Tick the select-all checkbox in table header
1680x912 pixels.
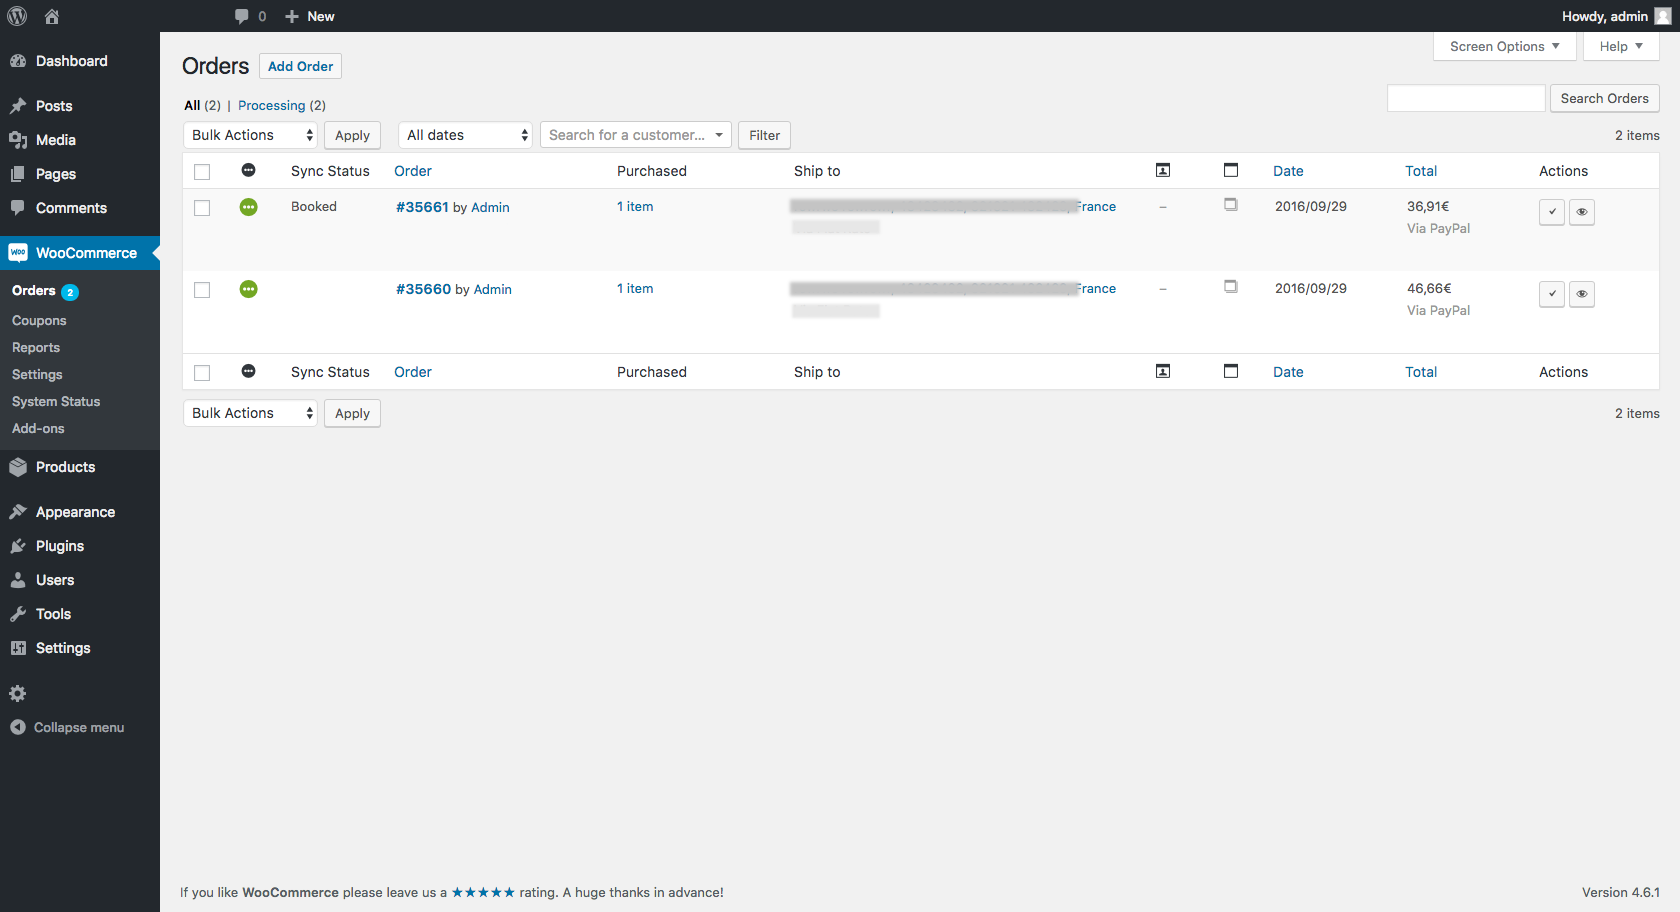[202, 172]
